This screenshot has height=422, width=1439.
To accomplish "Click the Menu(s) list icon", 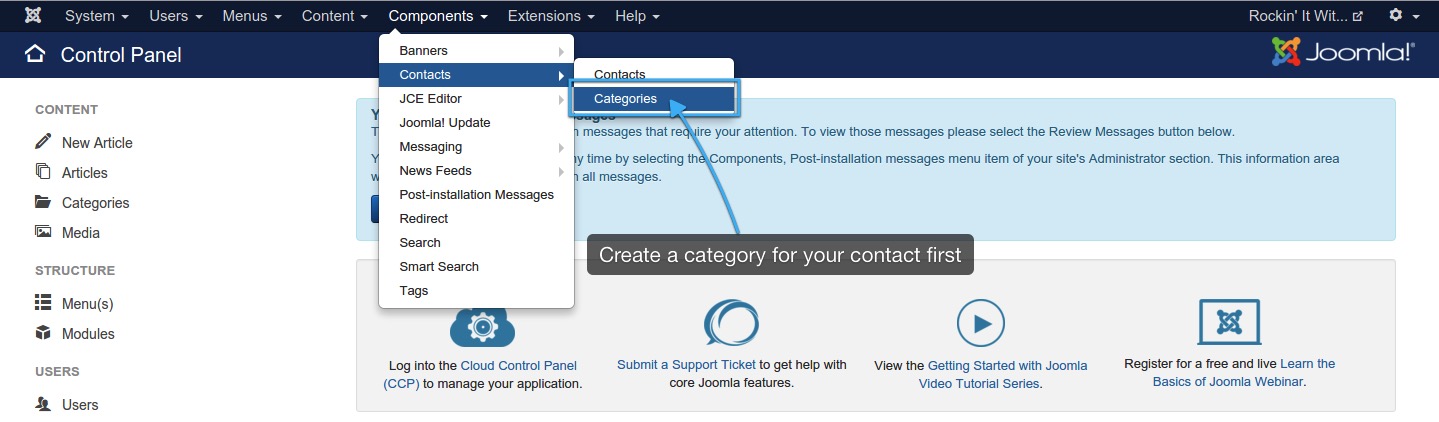I will [x=43, y=302].
